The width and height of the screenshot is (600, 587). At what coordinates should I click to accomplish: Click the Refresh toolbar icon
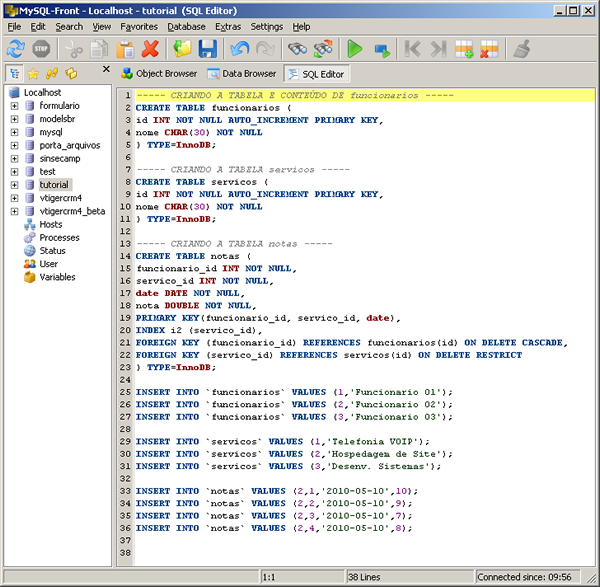coord(15,49)
